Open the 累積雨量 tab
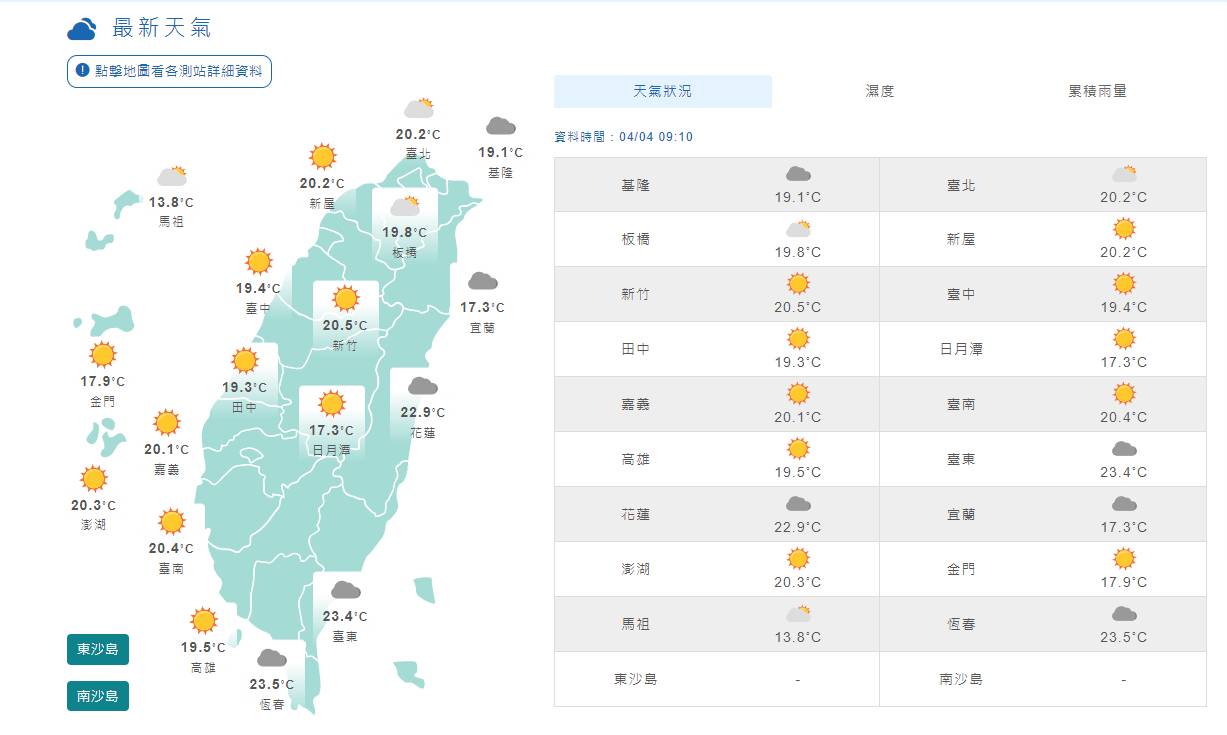The width and height of the screenshot is (1227, 735). [1097, 91]
